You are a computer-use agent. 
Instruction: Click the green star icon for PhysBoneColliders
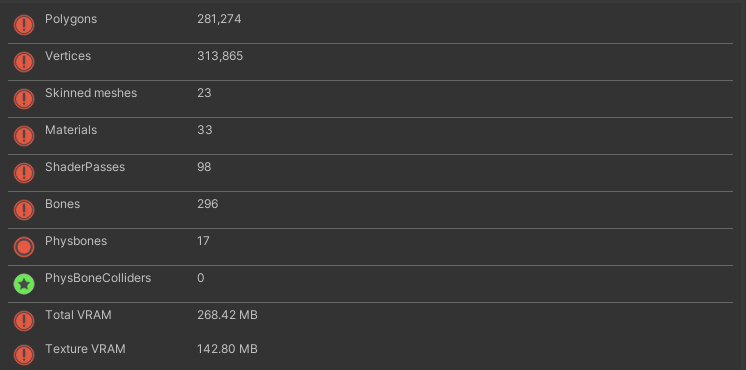pos(24,284)
